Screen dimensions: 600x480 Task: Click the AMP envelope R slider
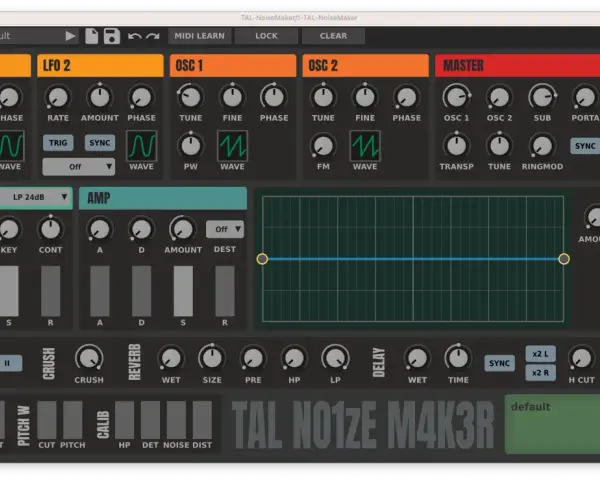[225, 291]
